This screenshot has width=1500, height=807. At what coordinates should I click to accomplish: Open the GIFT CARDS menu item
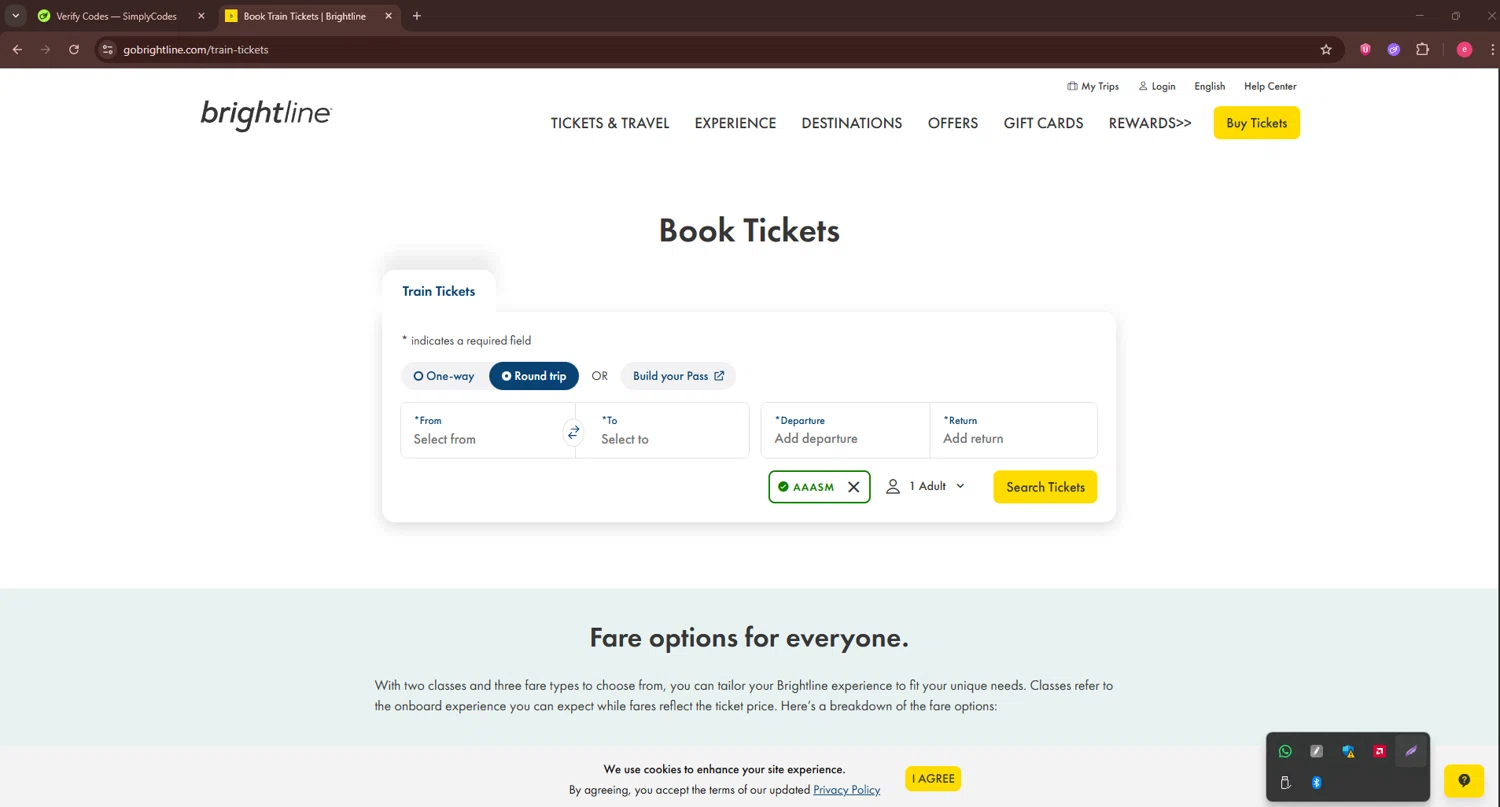click(1043, 123)
